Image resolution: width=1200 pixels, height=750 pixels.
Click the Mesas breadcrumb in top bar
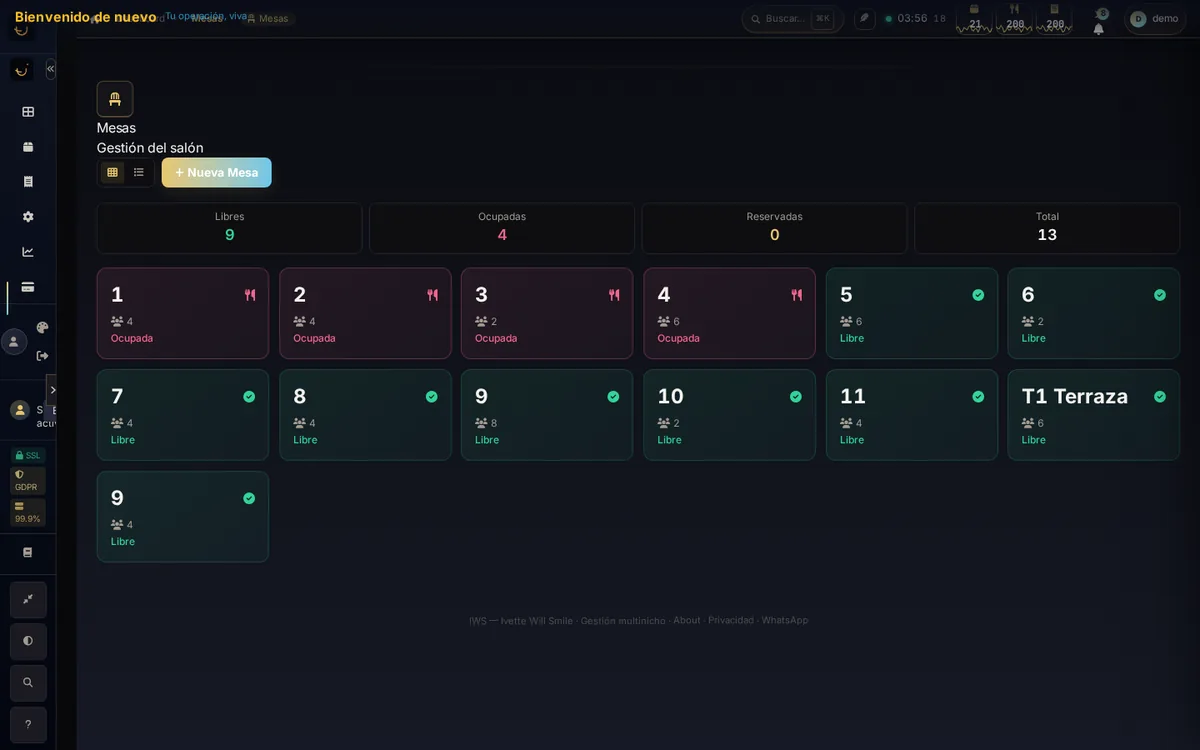pyautogui.click(x=267, y=19)
